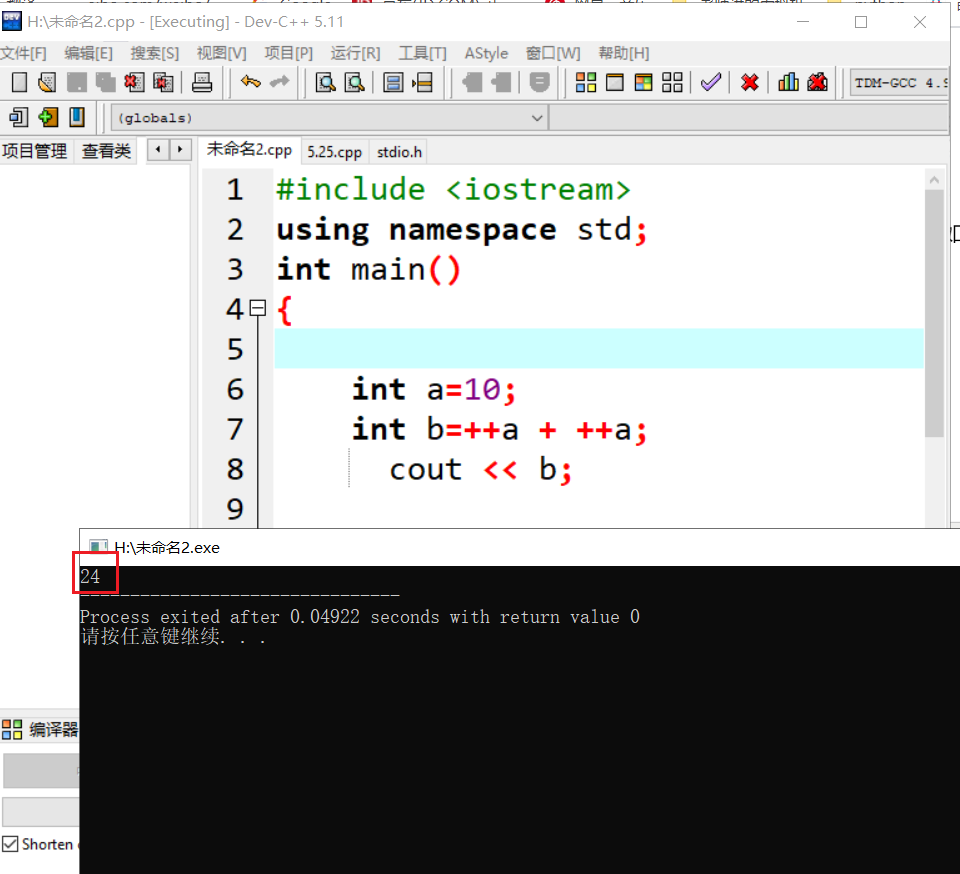
Task: Open the Find dialog
Action: click(325, 81)
